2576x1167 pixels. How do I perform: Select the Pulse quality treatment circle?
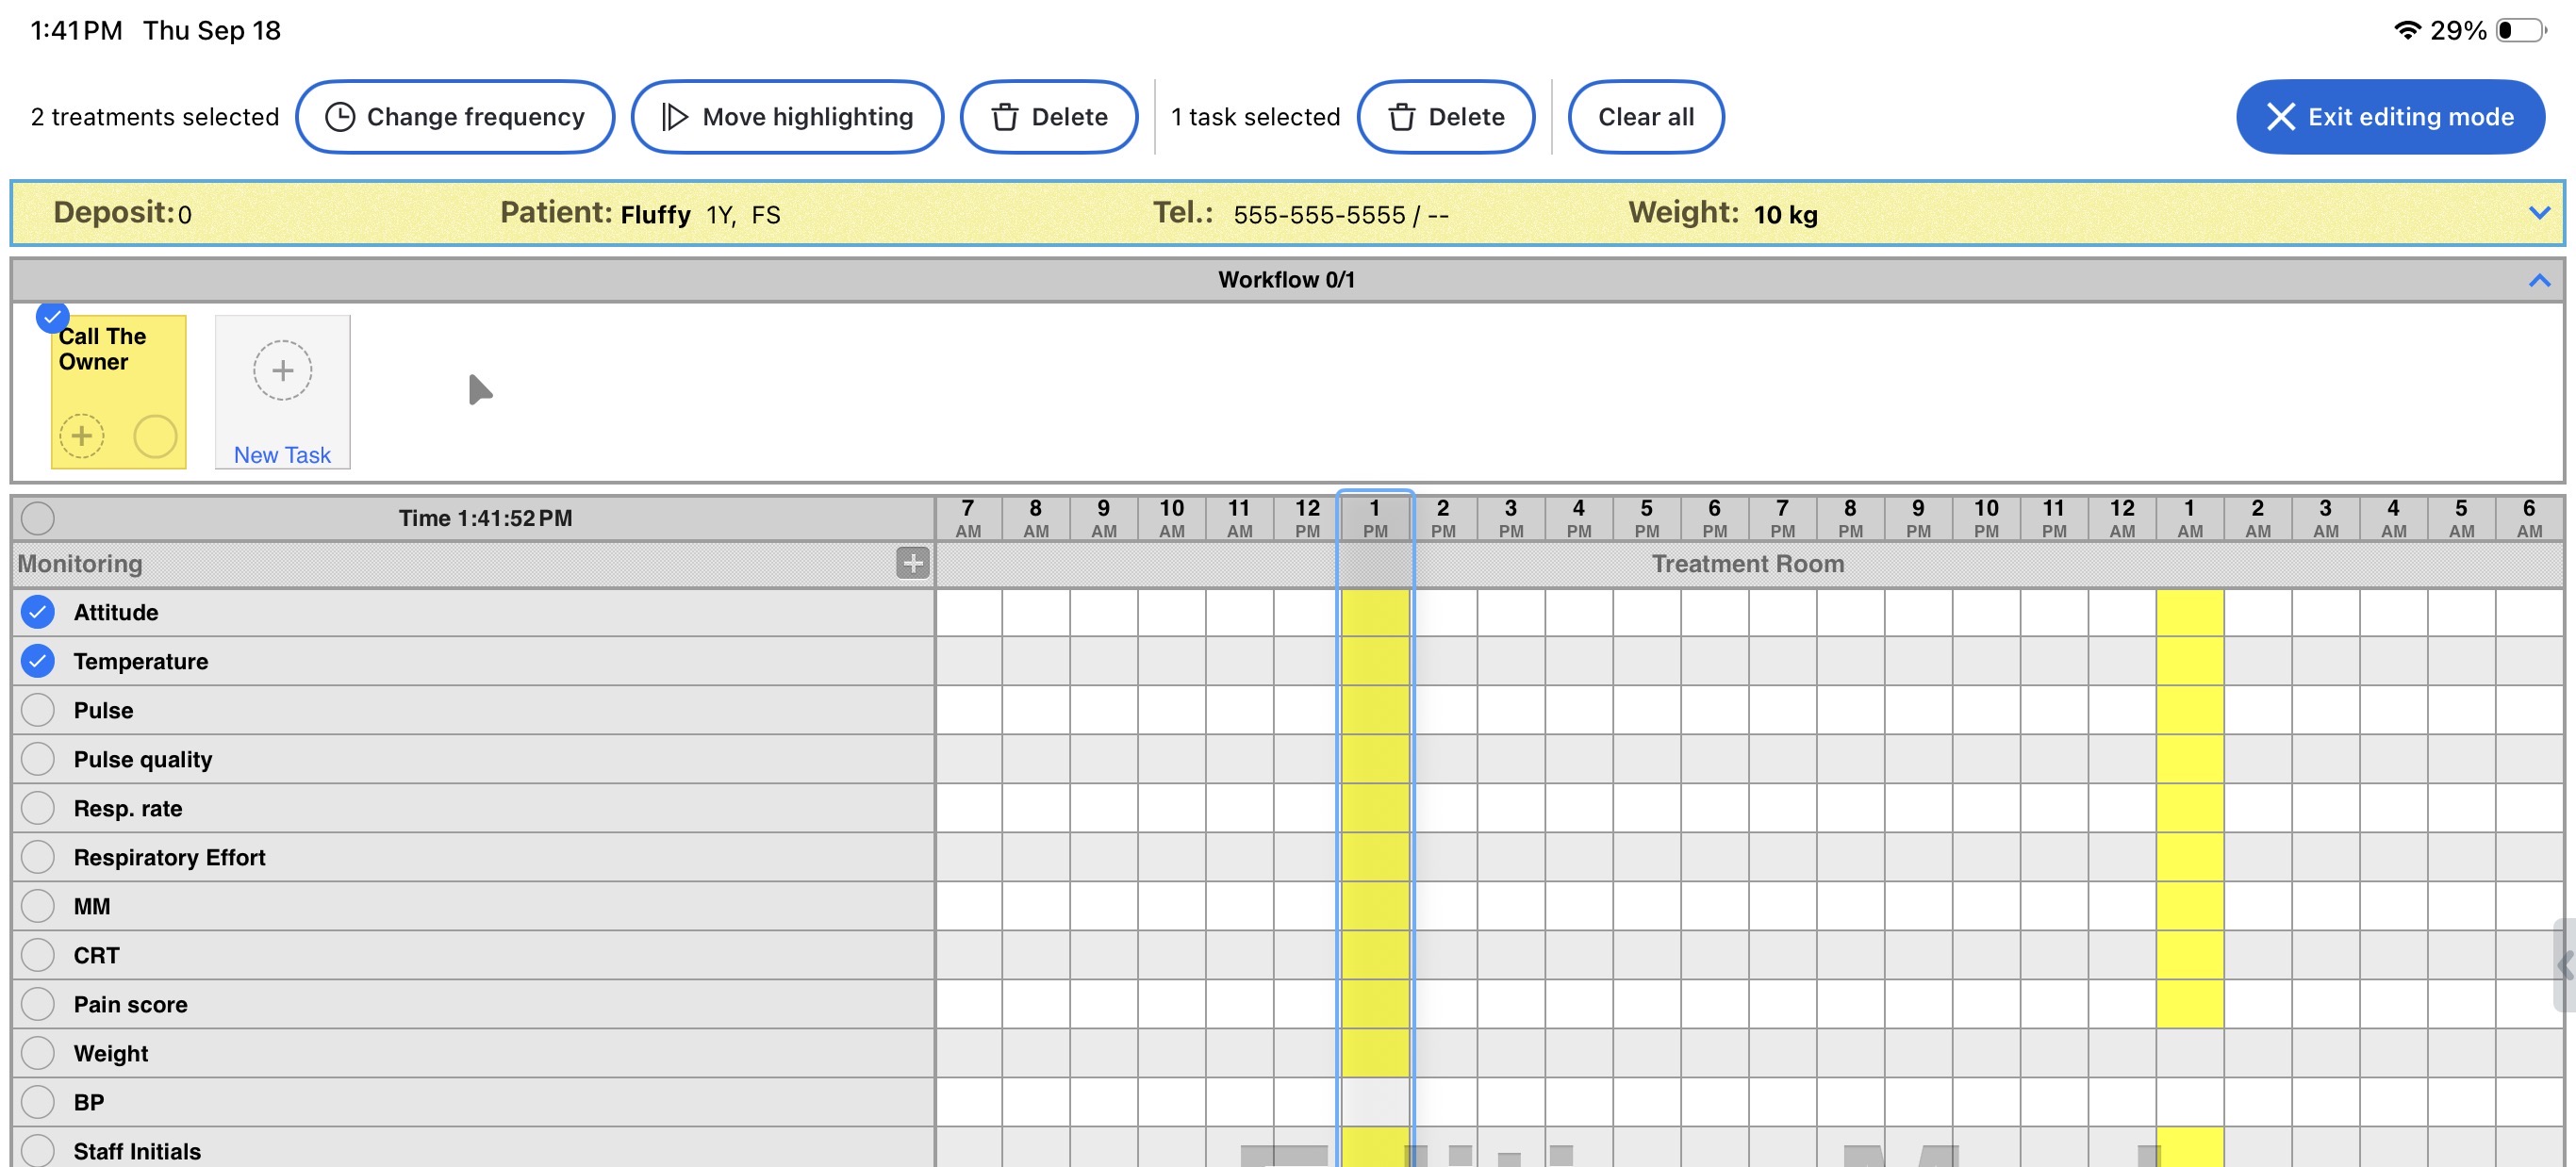[x=38, y=758]
